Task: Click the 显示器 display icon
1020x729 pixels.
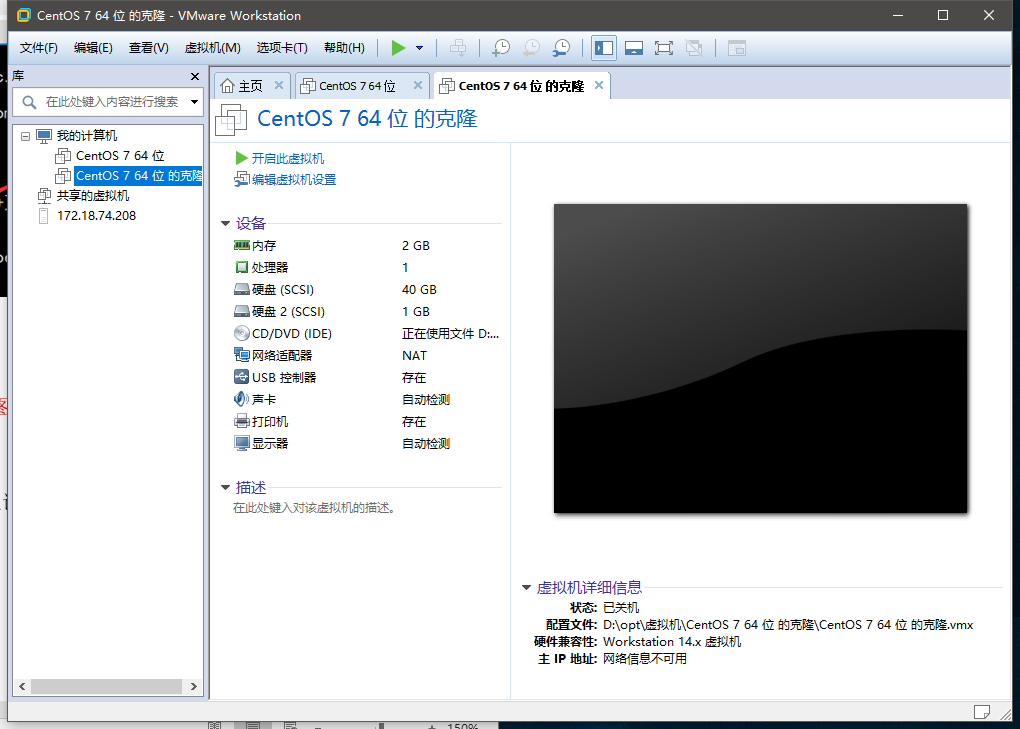Action: pos(241,444)
